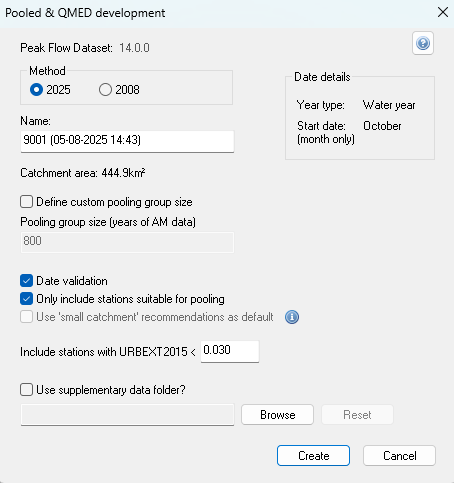This screenshot has width=454, height=483.
Task: Toggle Only include stations suitable for pooling
Action: (x=26, y=299)
